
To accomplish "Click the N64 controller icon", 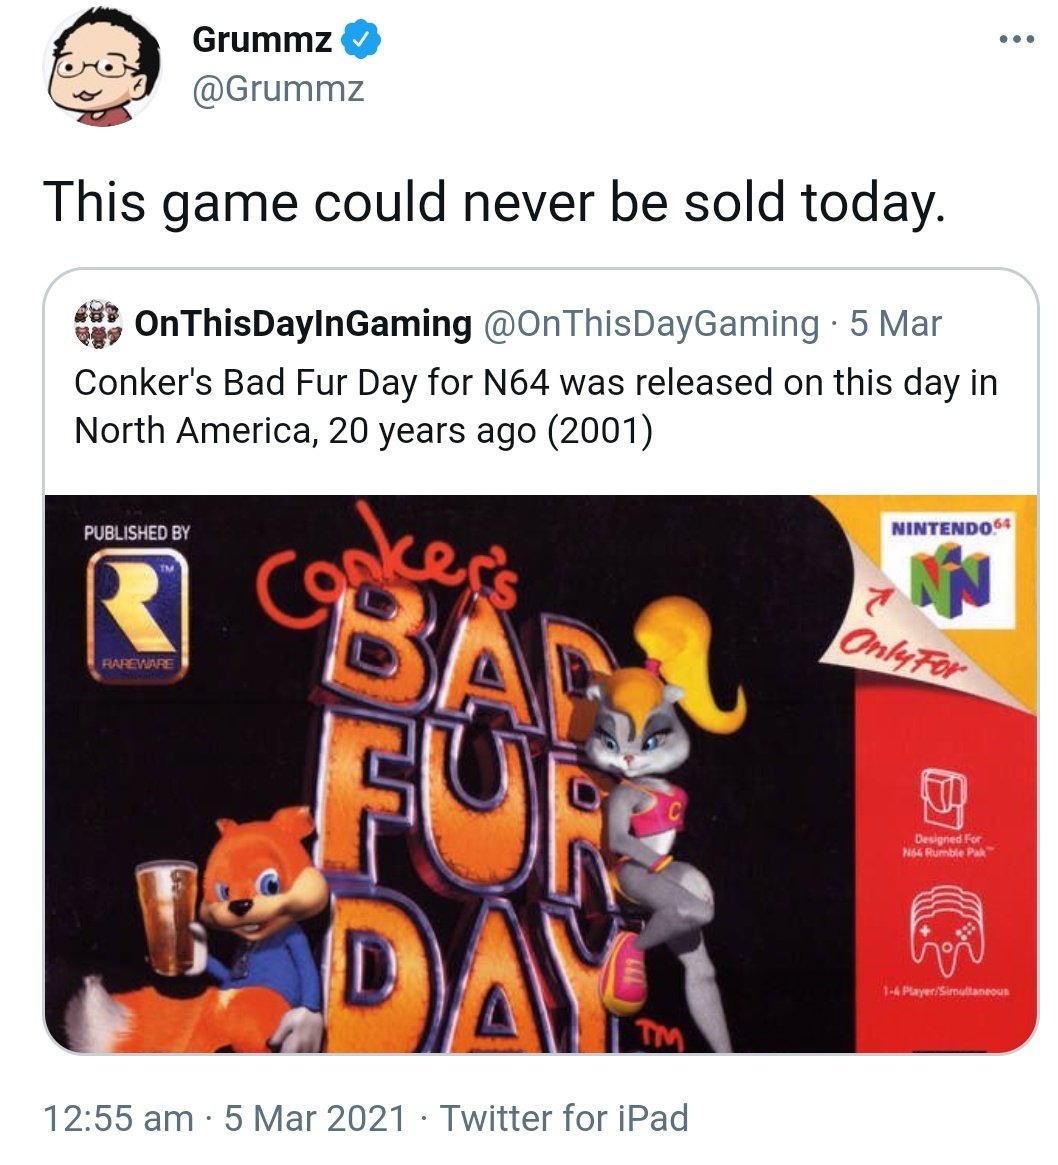I will click(x=947, y=931).
